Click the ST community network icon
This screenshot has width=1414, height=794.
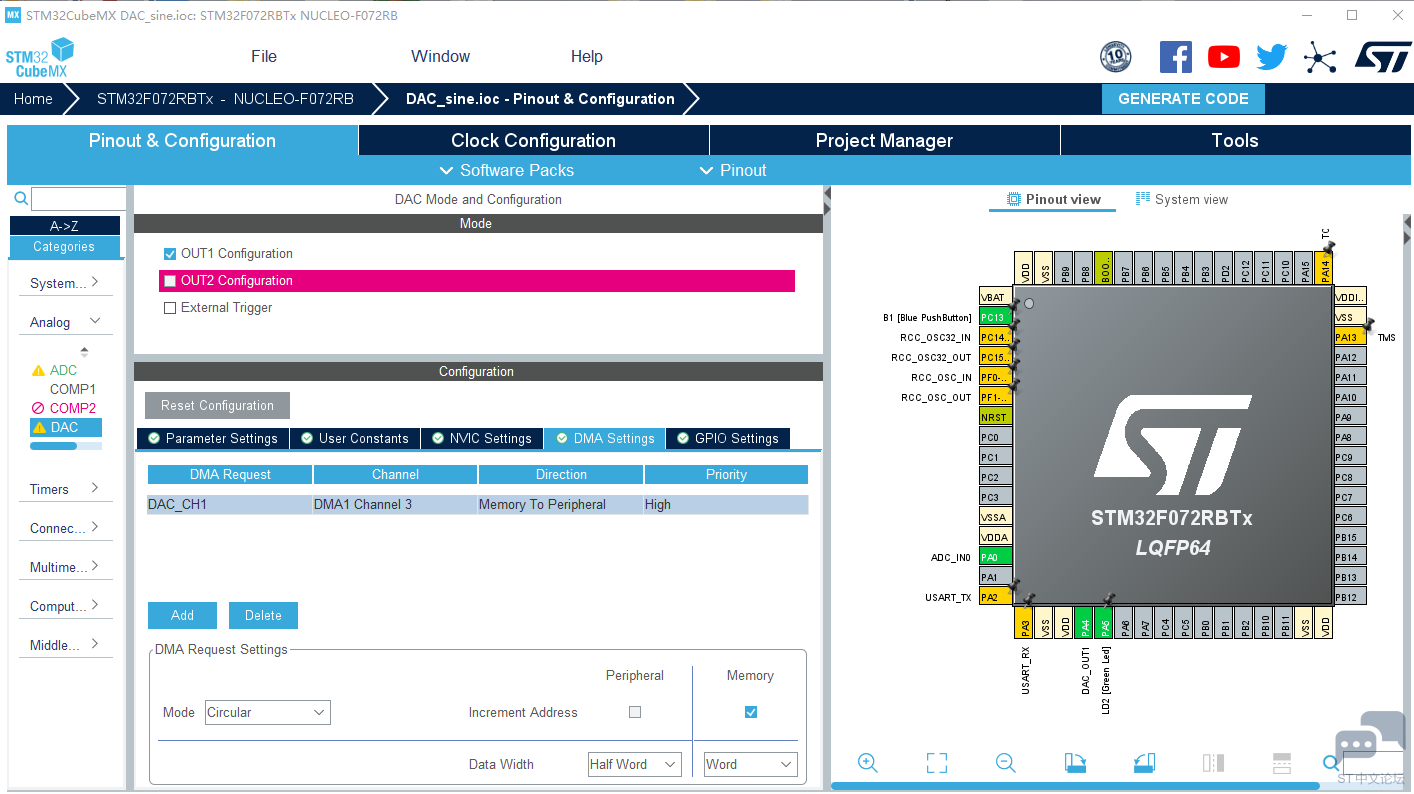coord(1320,57)
